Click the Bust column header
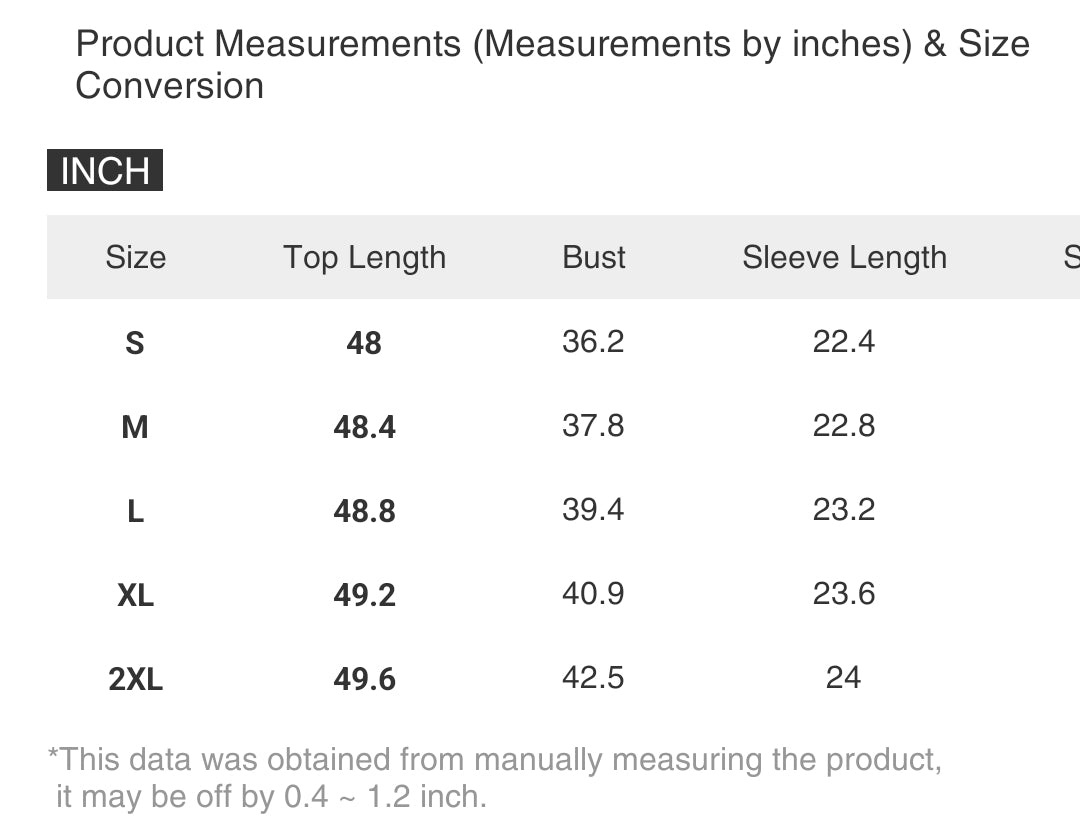The image size is (1080, 825). coord(594,257)
